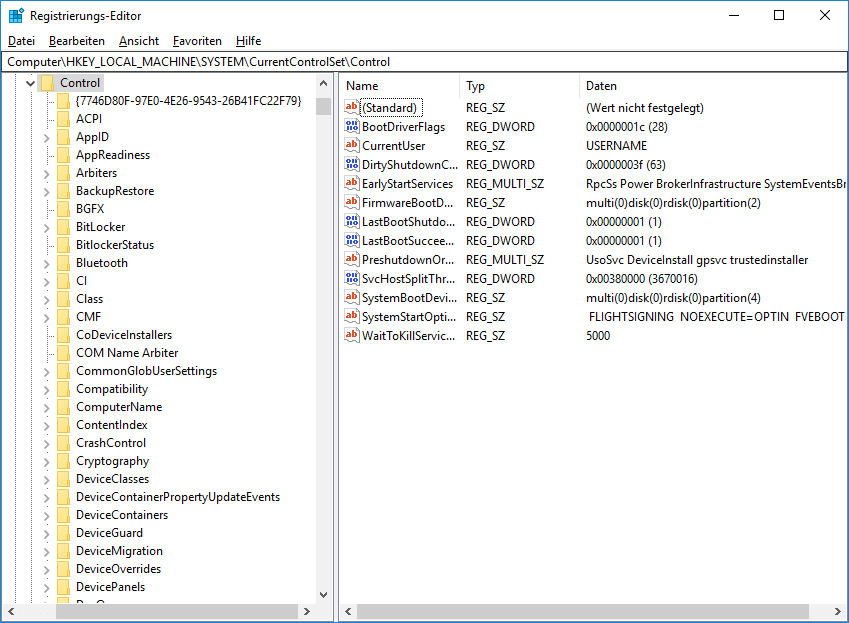Click the SystemBootDevi... string icon
The image size is (849, 623).
[x=352, y=297]
